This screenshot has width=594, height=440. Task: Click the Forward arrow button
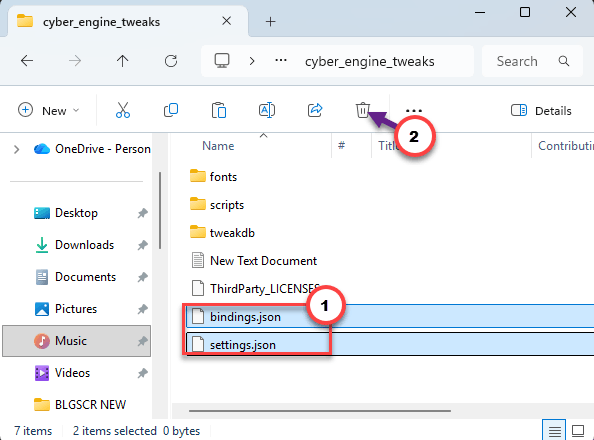(x=75, y=61)
